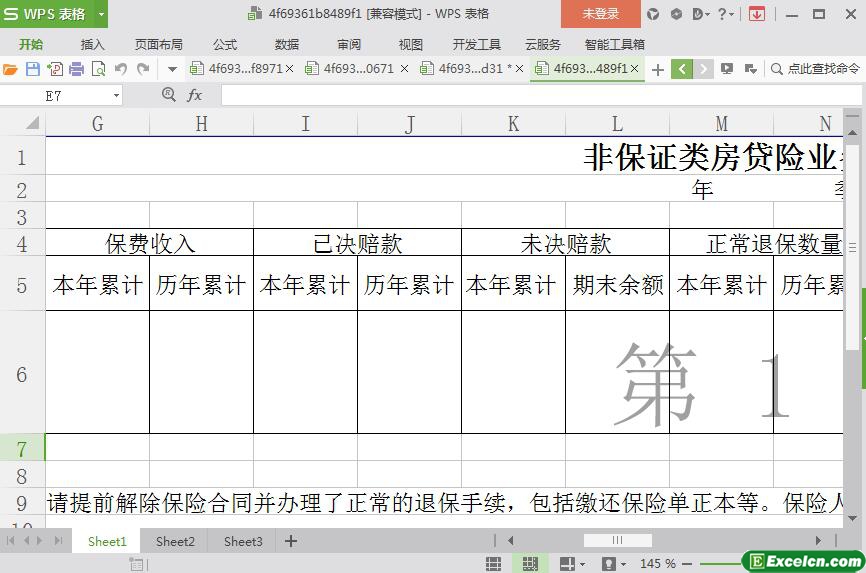The height and width of the screenshot is (573, 866).
Task: Add a new sheet with plus icon
Action: 291,541
